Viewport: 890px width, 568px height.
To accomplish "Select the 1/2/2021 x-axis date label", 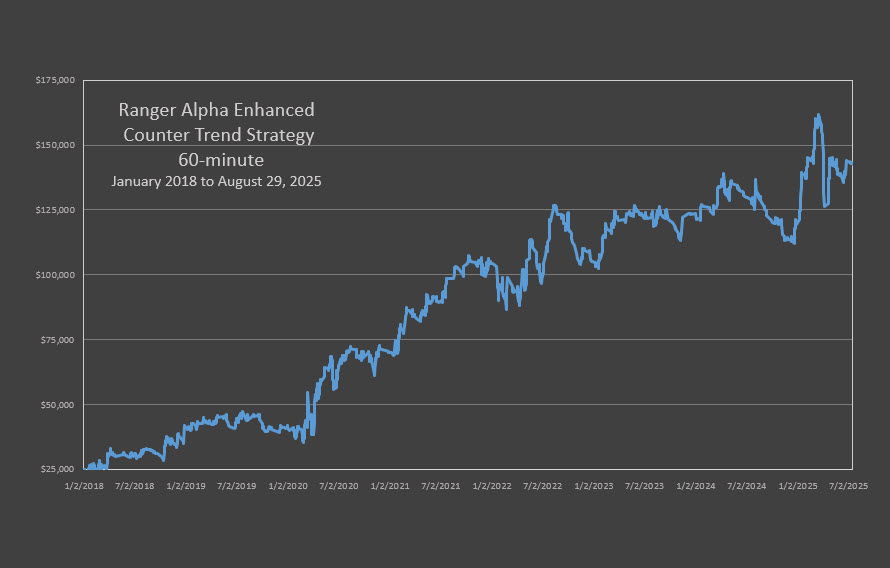I will pos(390,486).
